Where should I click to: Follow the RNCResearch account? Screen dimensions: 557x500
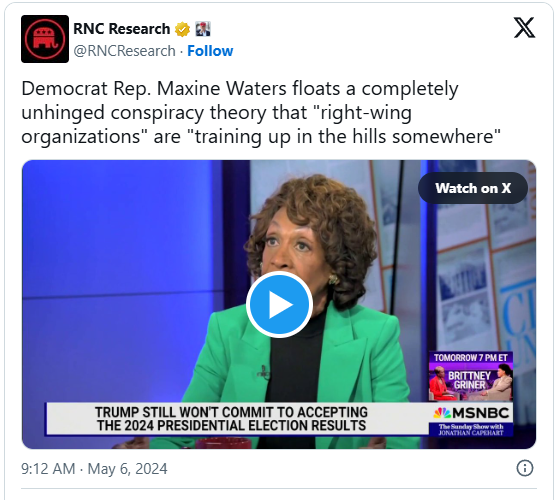pyautogui.click(x=210, y=51)
